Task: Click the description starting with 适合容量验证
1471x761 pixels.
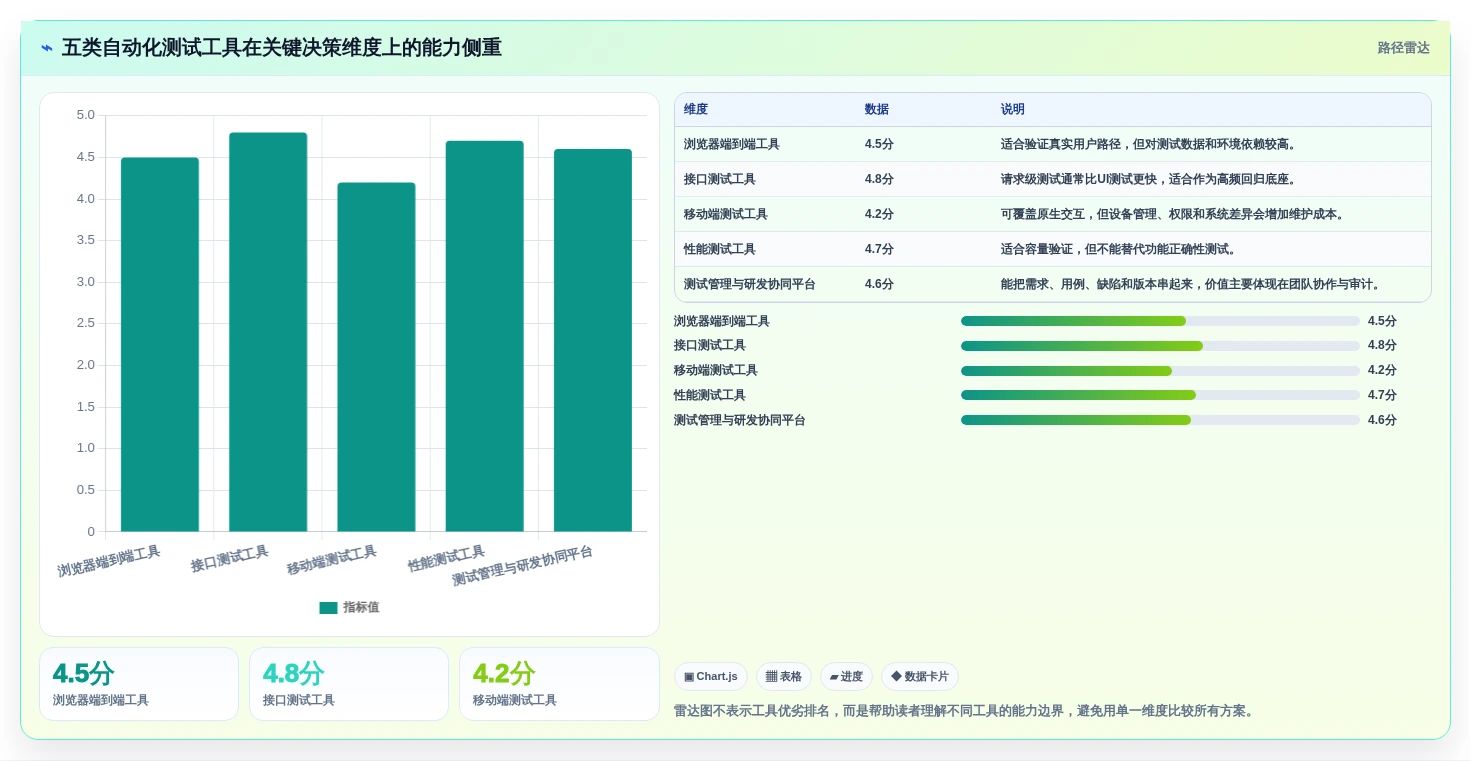Action: 1120,249
